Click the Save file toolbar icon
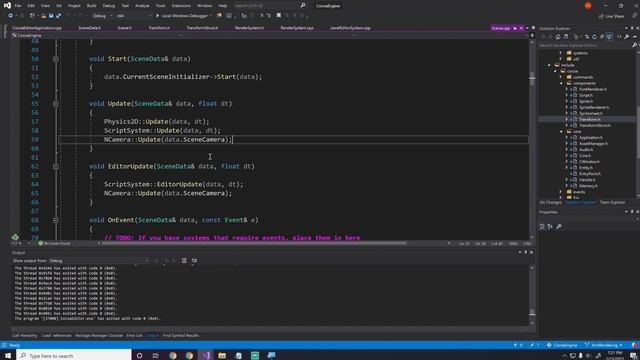This screenshot has width=640, height=360. (51, 16)
